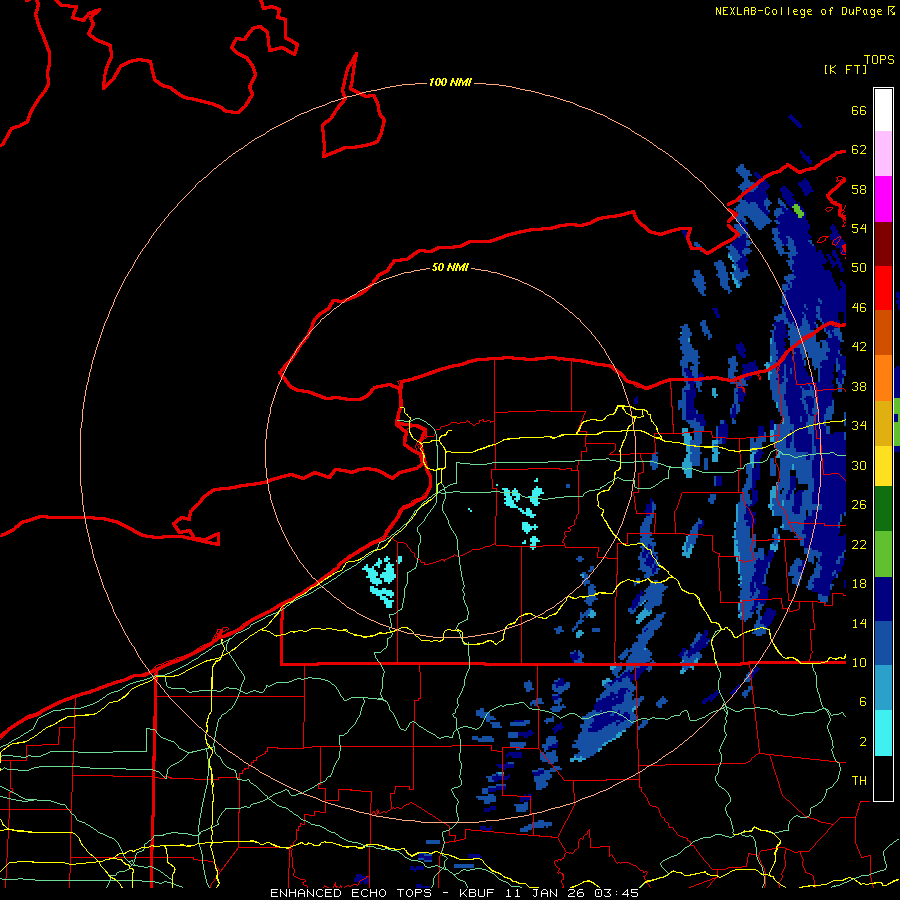Viewport: 900px width, 900px height.
Task: Click the legend value 6
Action: pos(863,702)
